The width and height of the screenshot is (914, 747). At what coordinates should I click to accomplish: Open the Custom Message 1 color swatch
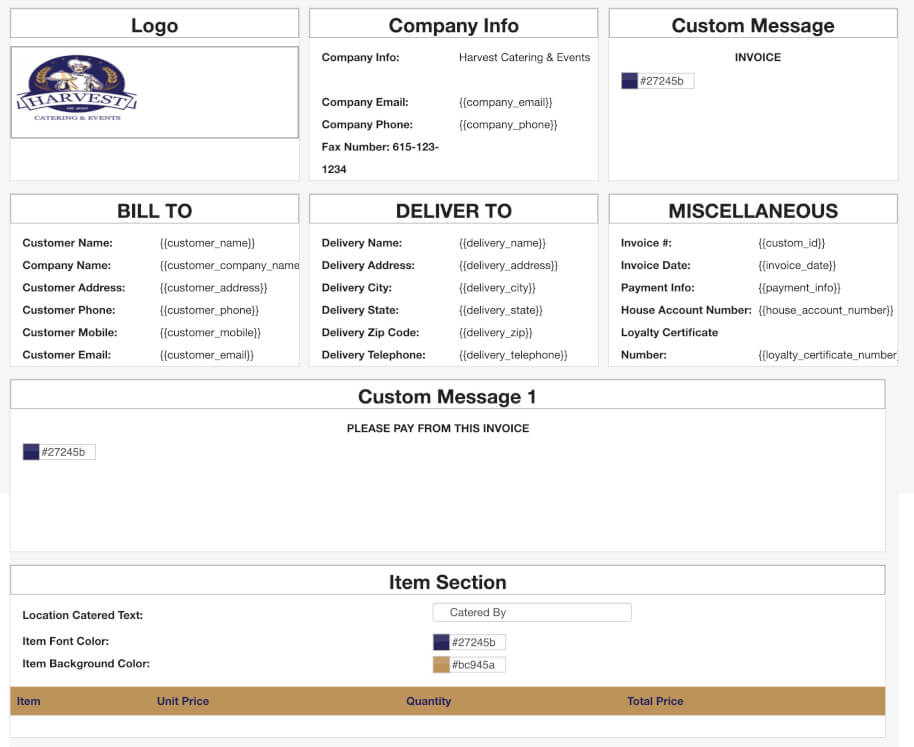point(31,452)
